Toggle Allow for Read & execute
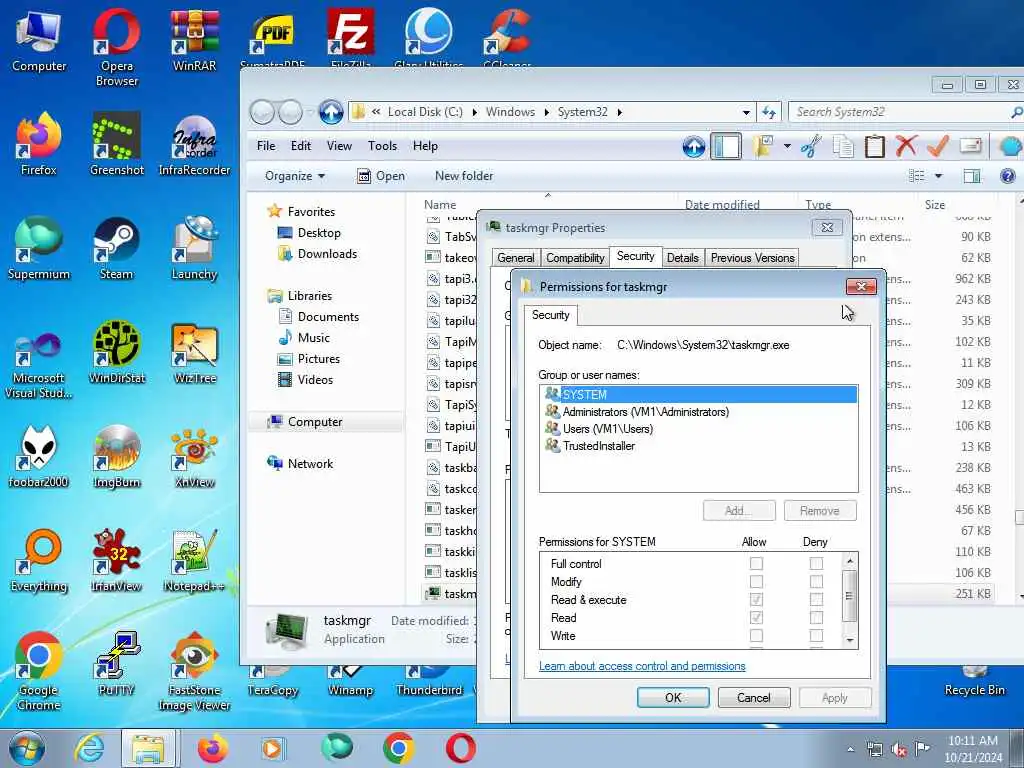 tap(756, 600)
